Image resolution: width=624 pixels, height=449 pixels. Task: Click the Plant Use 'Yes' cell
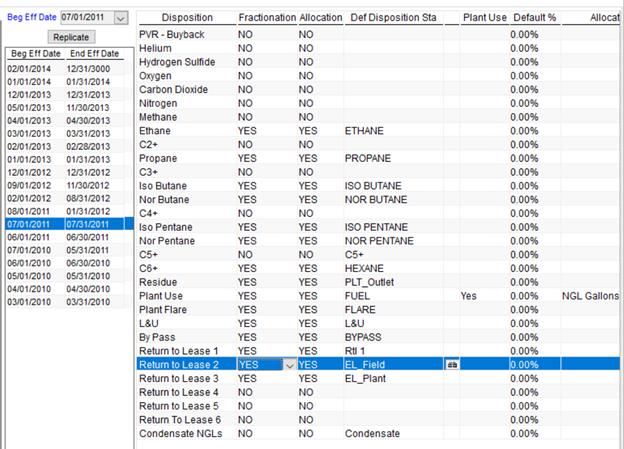[x=469, y=297]
